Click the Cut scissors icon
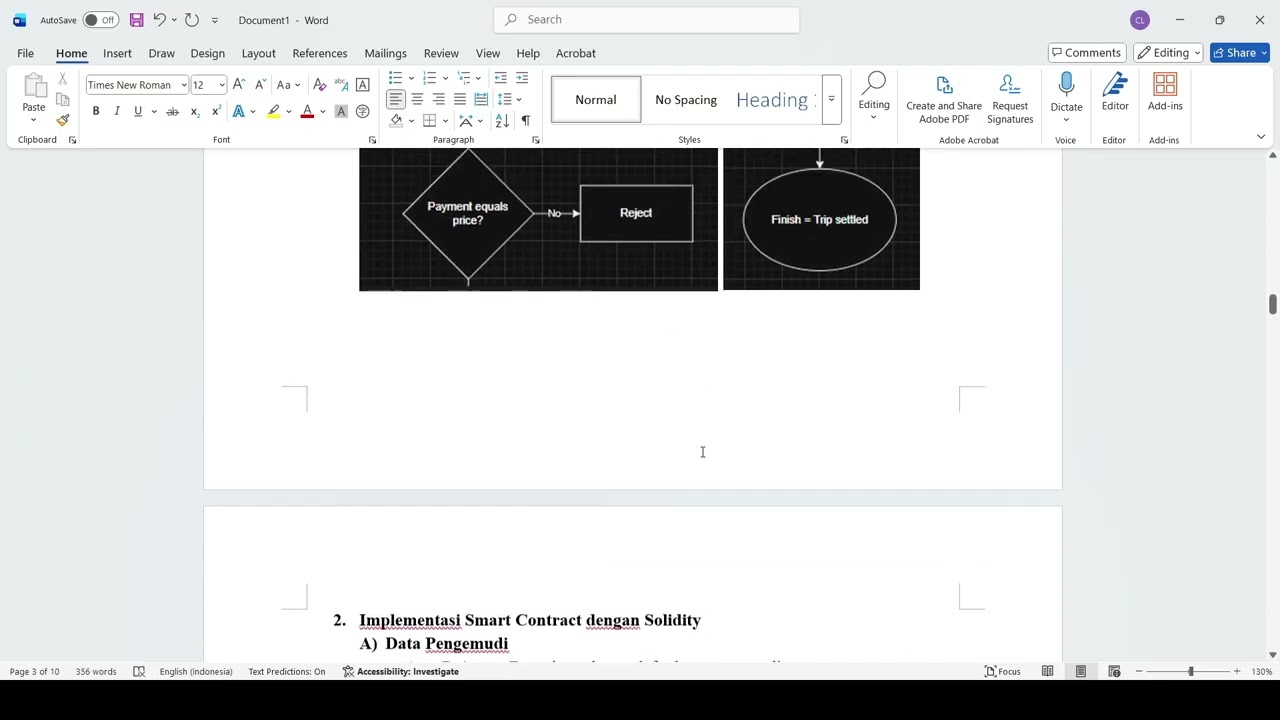This screenshot has width=1280, height=720. point(63,78)
